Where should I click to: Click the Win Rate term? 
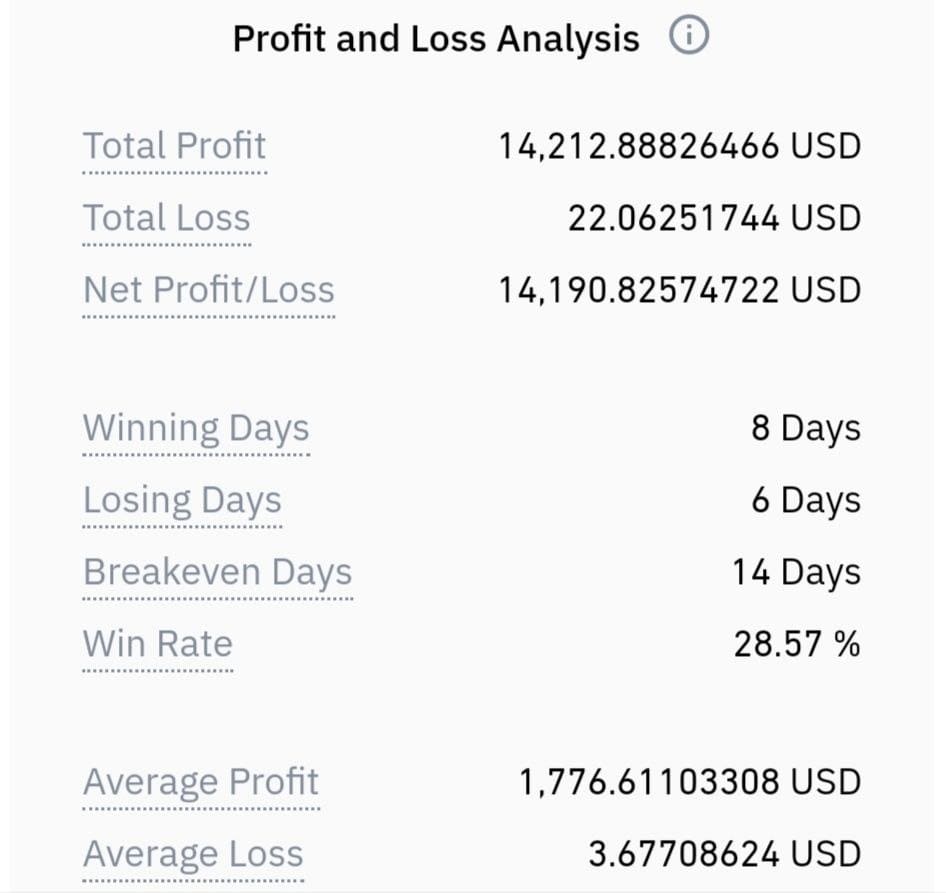[158, 644]
